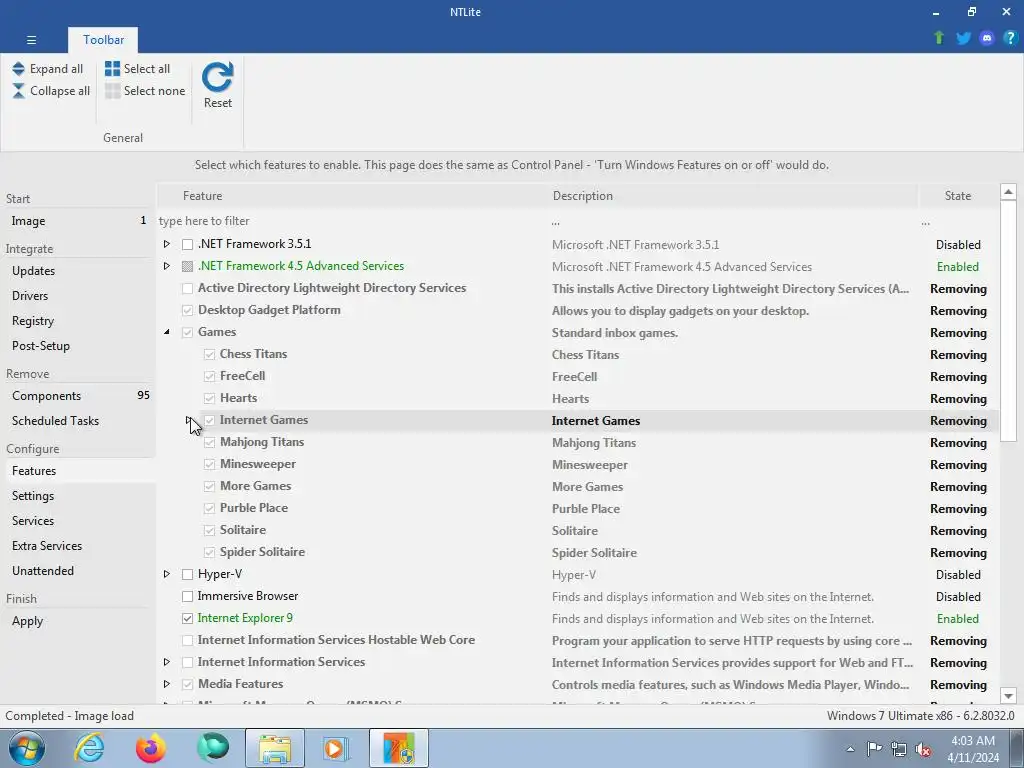Viewport: 1024px width, 768px height.
Task: Click the blue help question icon
Action: click(x=1010, y=38)
